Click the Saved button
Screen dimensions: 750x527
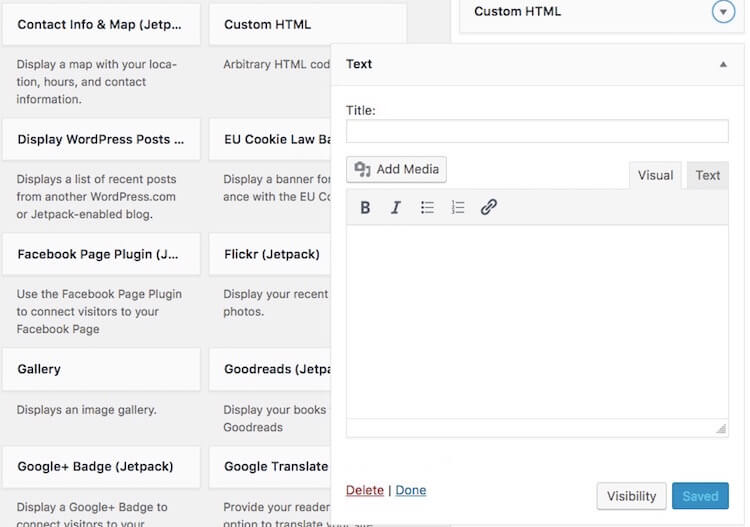[x=700, y=496]
